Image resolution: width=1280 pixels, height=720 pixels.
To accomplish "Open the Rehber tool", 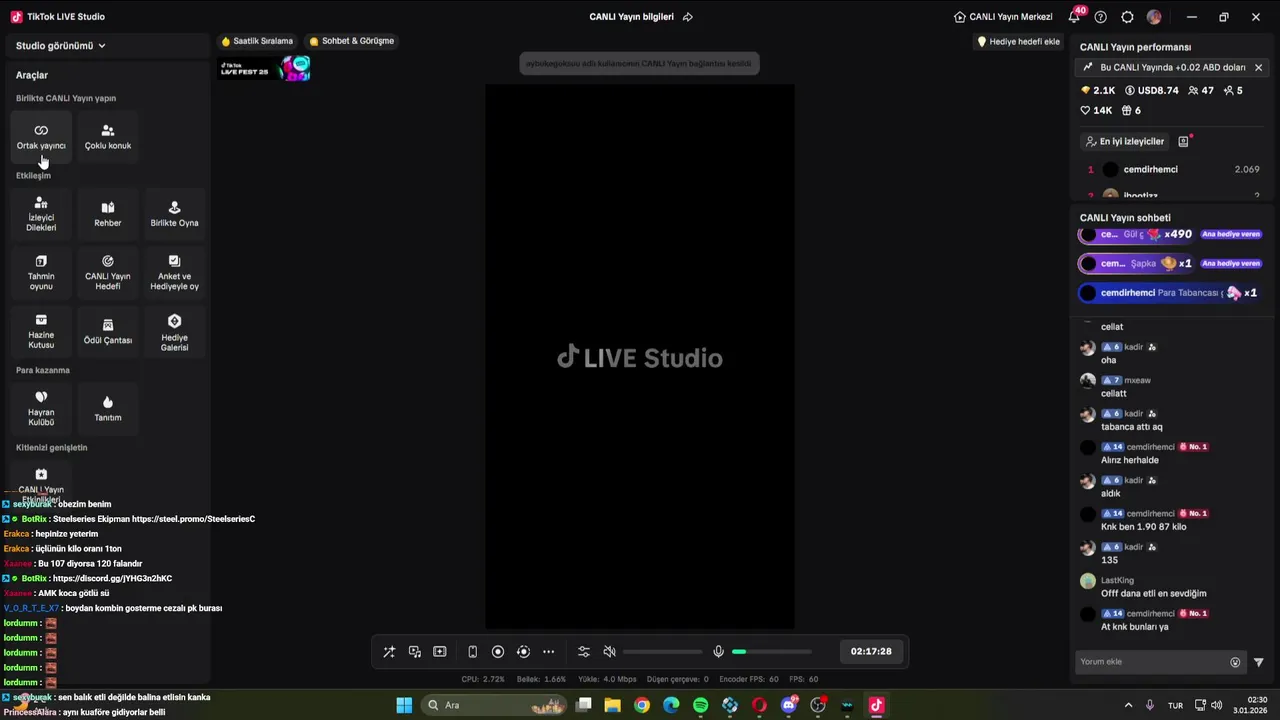I will click(x=108, y=214).
